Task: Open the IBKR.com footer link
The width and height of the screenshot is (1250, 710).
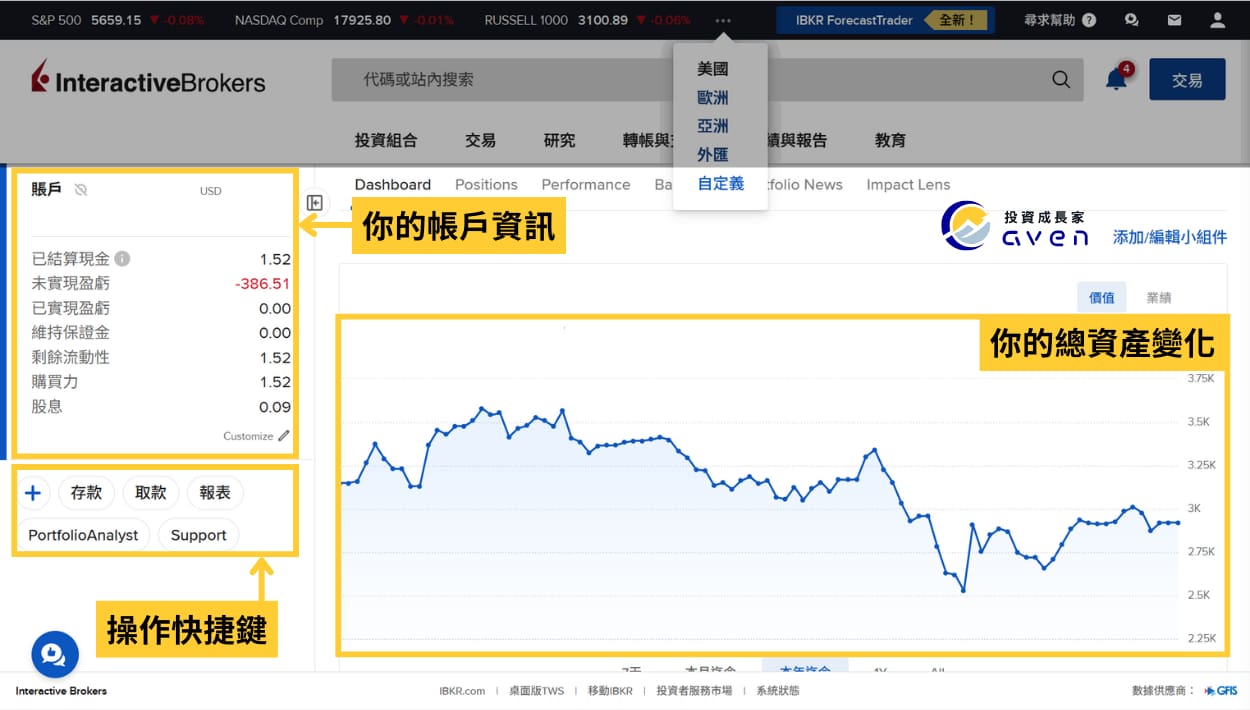Action: 462,691
